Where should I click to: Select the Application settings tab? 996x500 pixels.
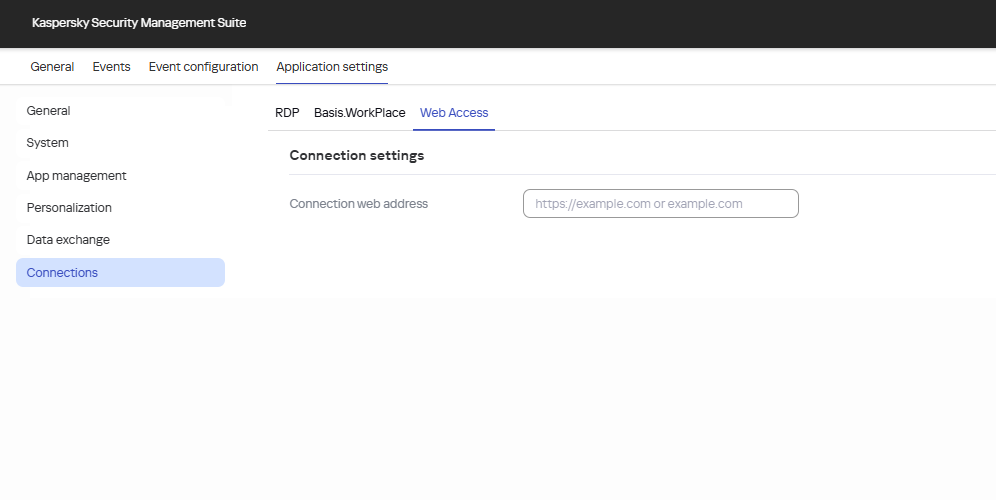point(332,67)
